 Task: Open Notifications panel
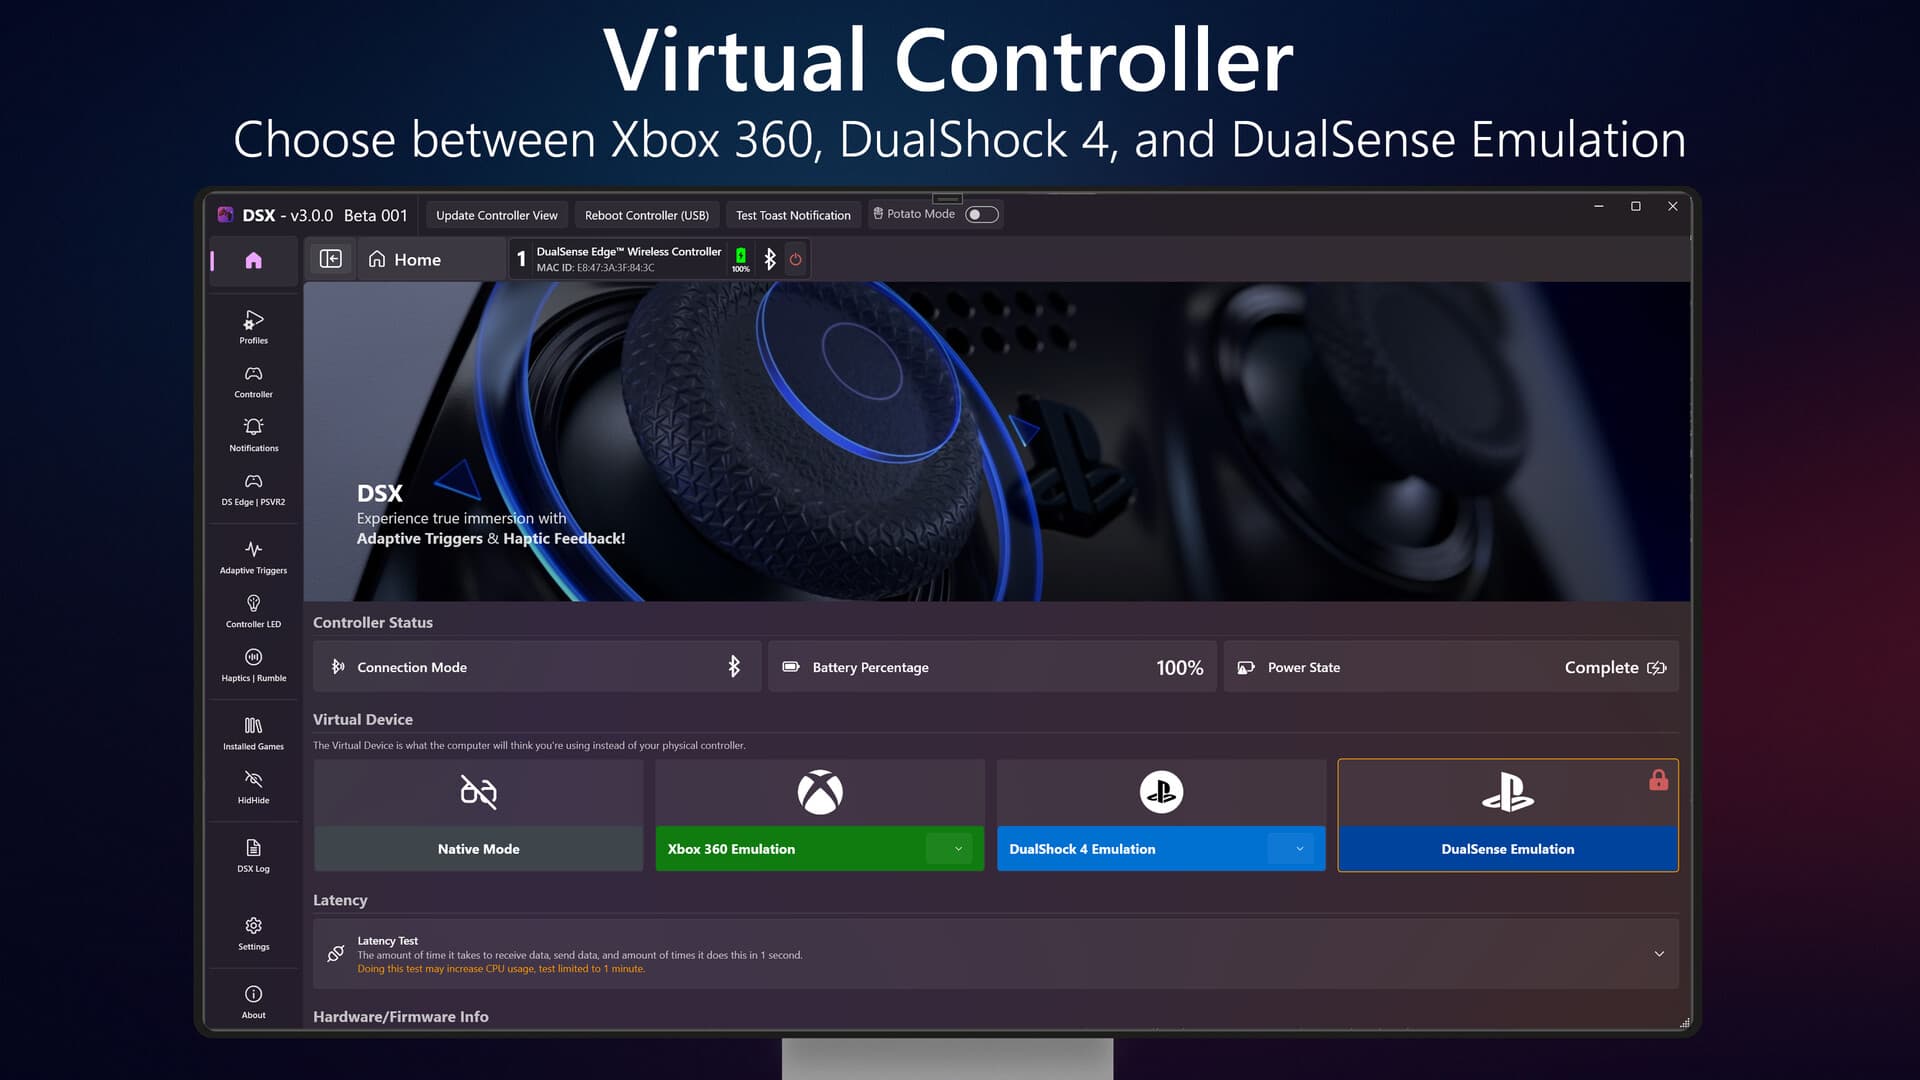[252, 434]
